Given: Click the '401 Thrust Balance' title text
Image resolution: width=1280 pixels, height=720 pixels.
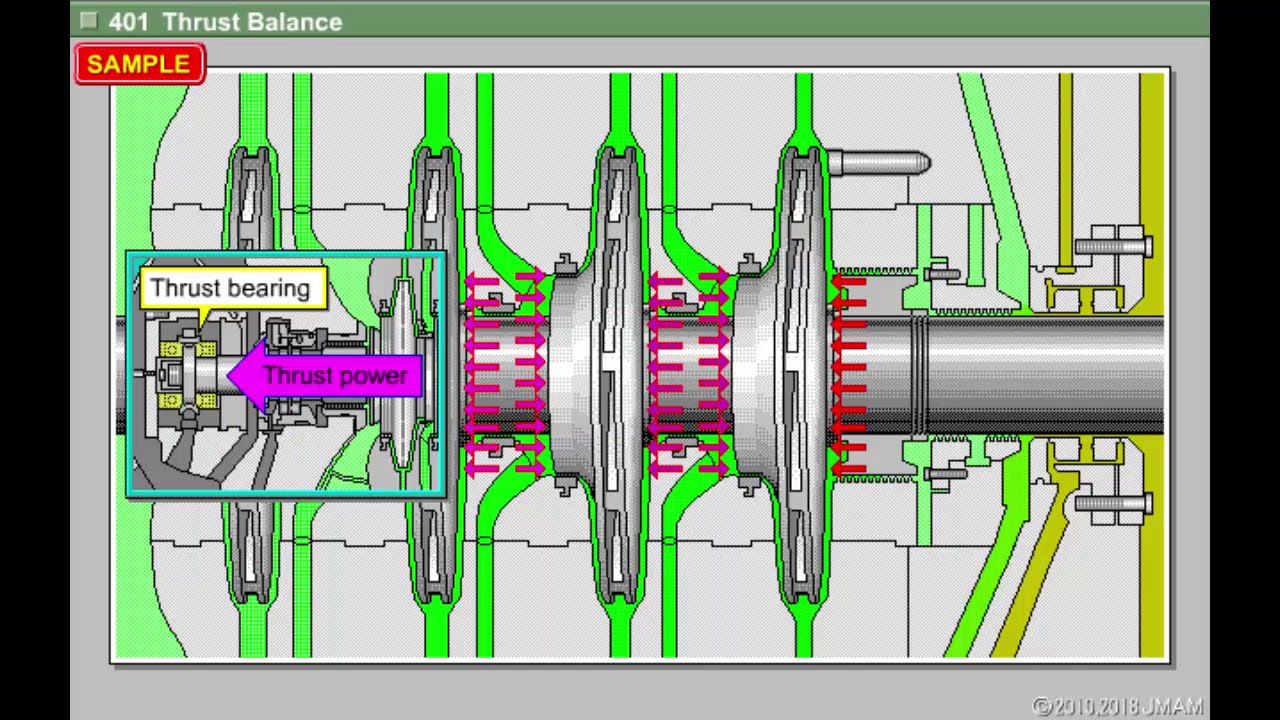Looking at the screenshot, I should [226, 22].
